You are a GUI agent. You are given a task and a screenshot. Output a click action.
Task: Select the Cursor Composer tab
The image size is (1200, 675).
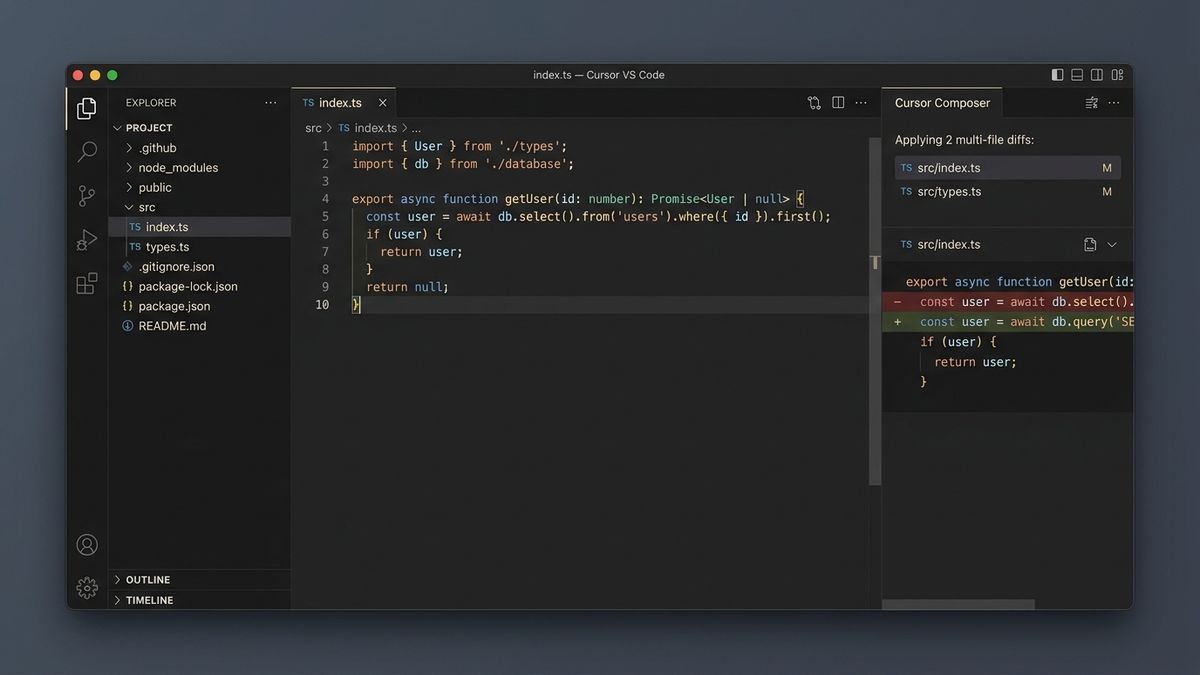click(942, 103)
